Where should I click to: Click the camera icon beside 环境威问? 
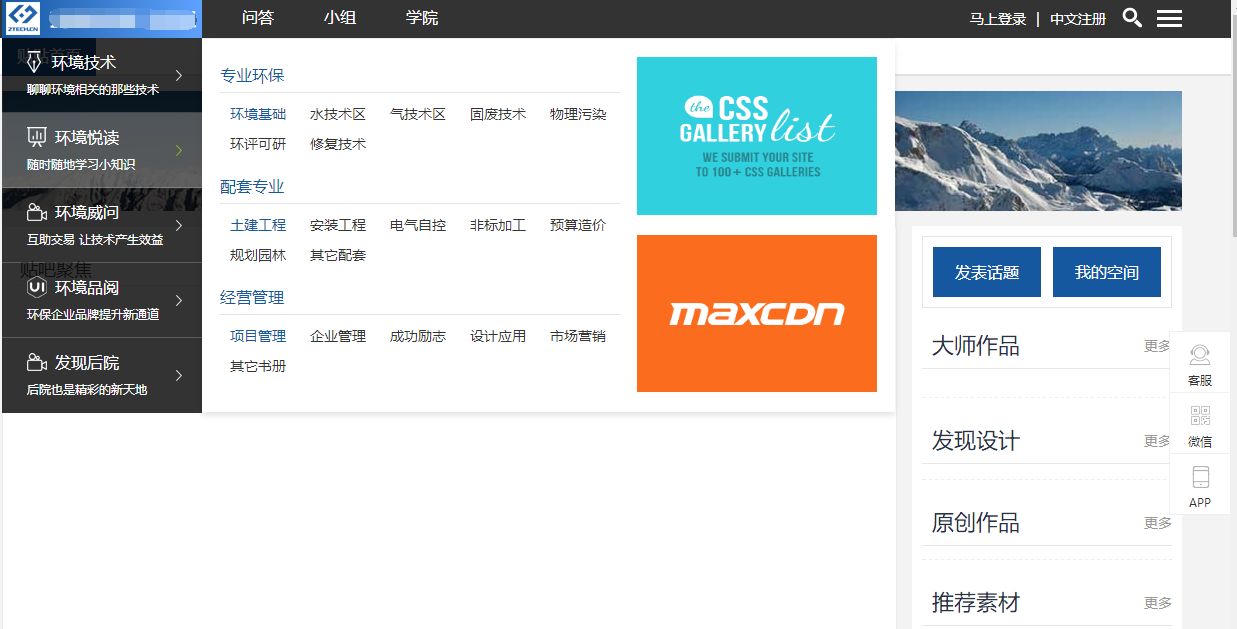pos(37,212)
